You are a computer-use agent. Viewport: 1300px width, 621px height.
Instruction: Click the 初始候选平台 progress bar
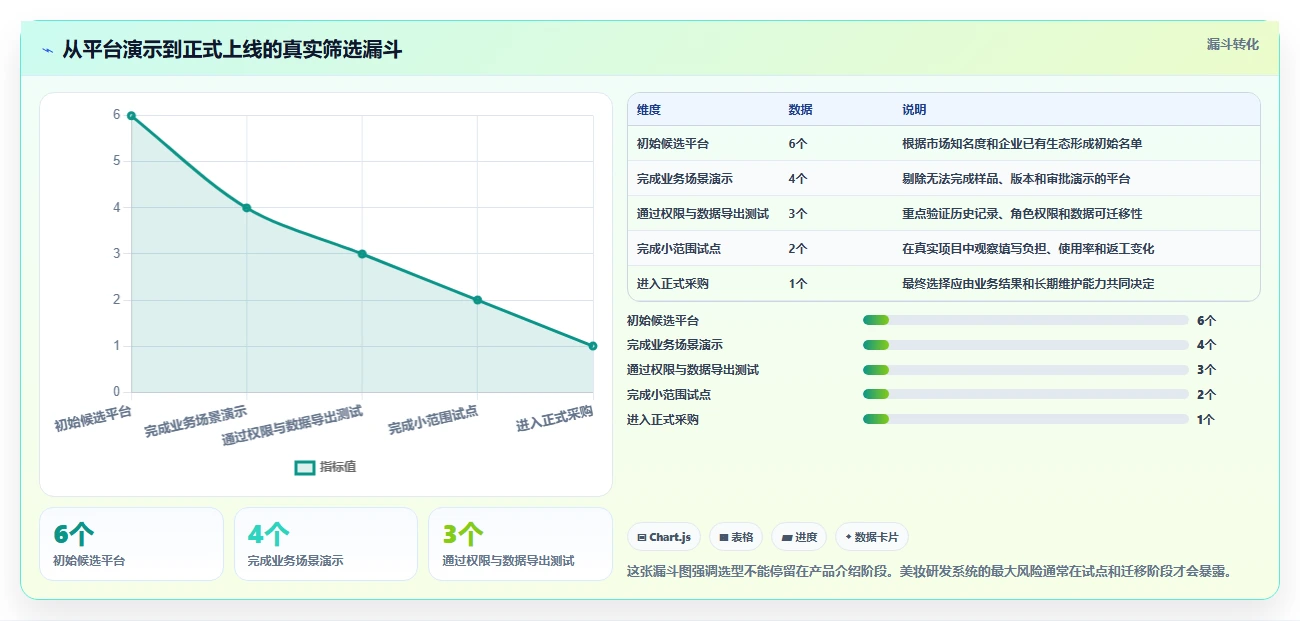pos(1025,320)
